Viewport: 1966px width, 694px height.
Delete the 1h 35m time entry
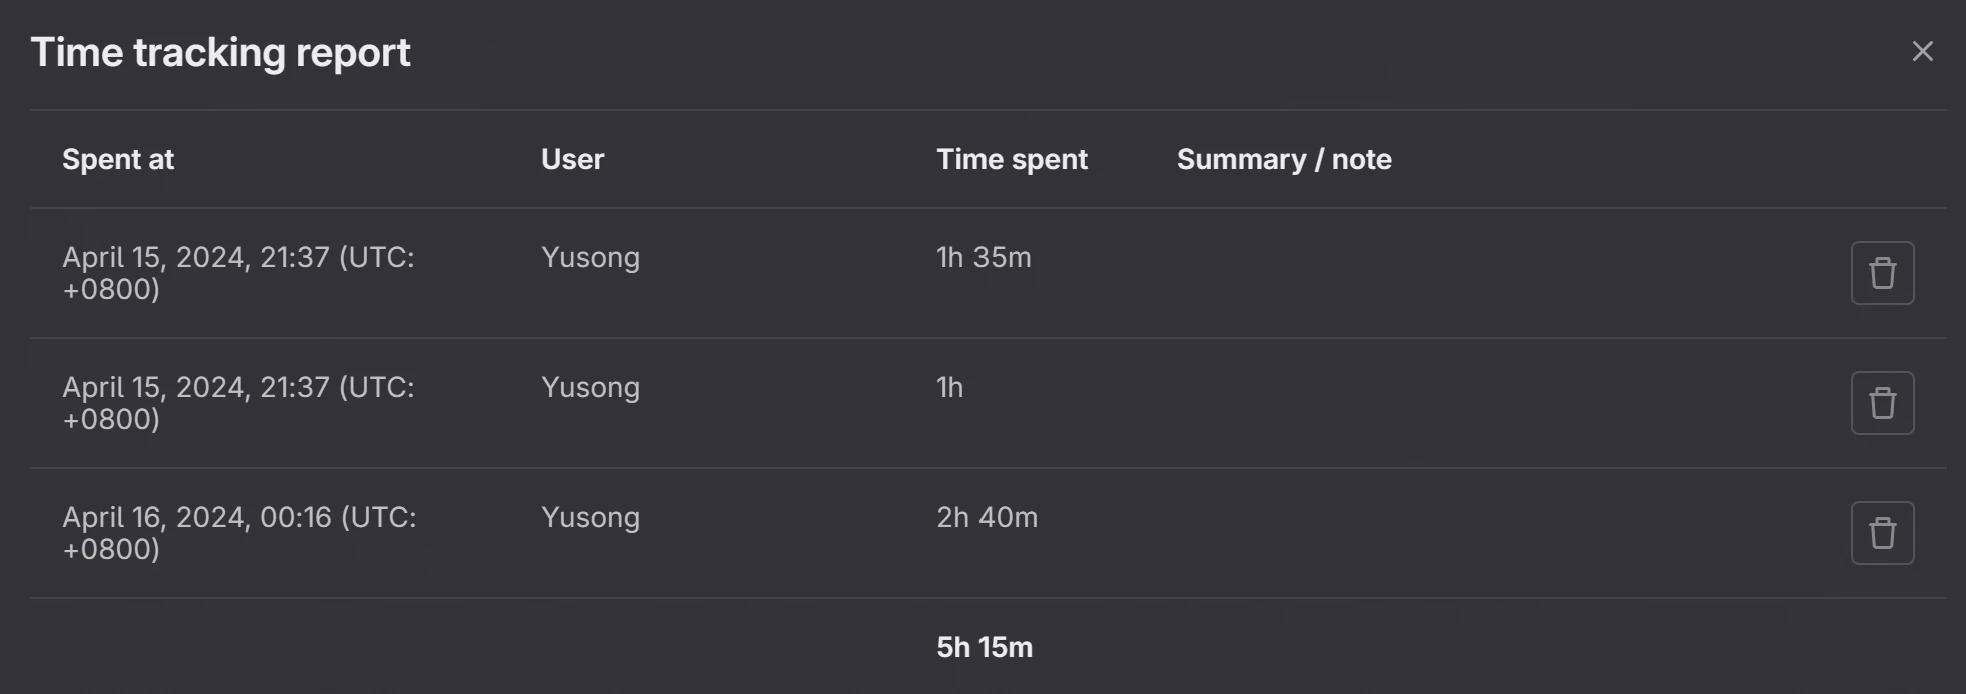[1882, 273]
